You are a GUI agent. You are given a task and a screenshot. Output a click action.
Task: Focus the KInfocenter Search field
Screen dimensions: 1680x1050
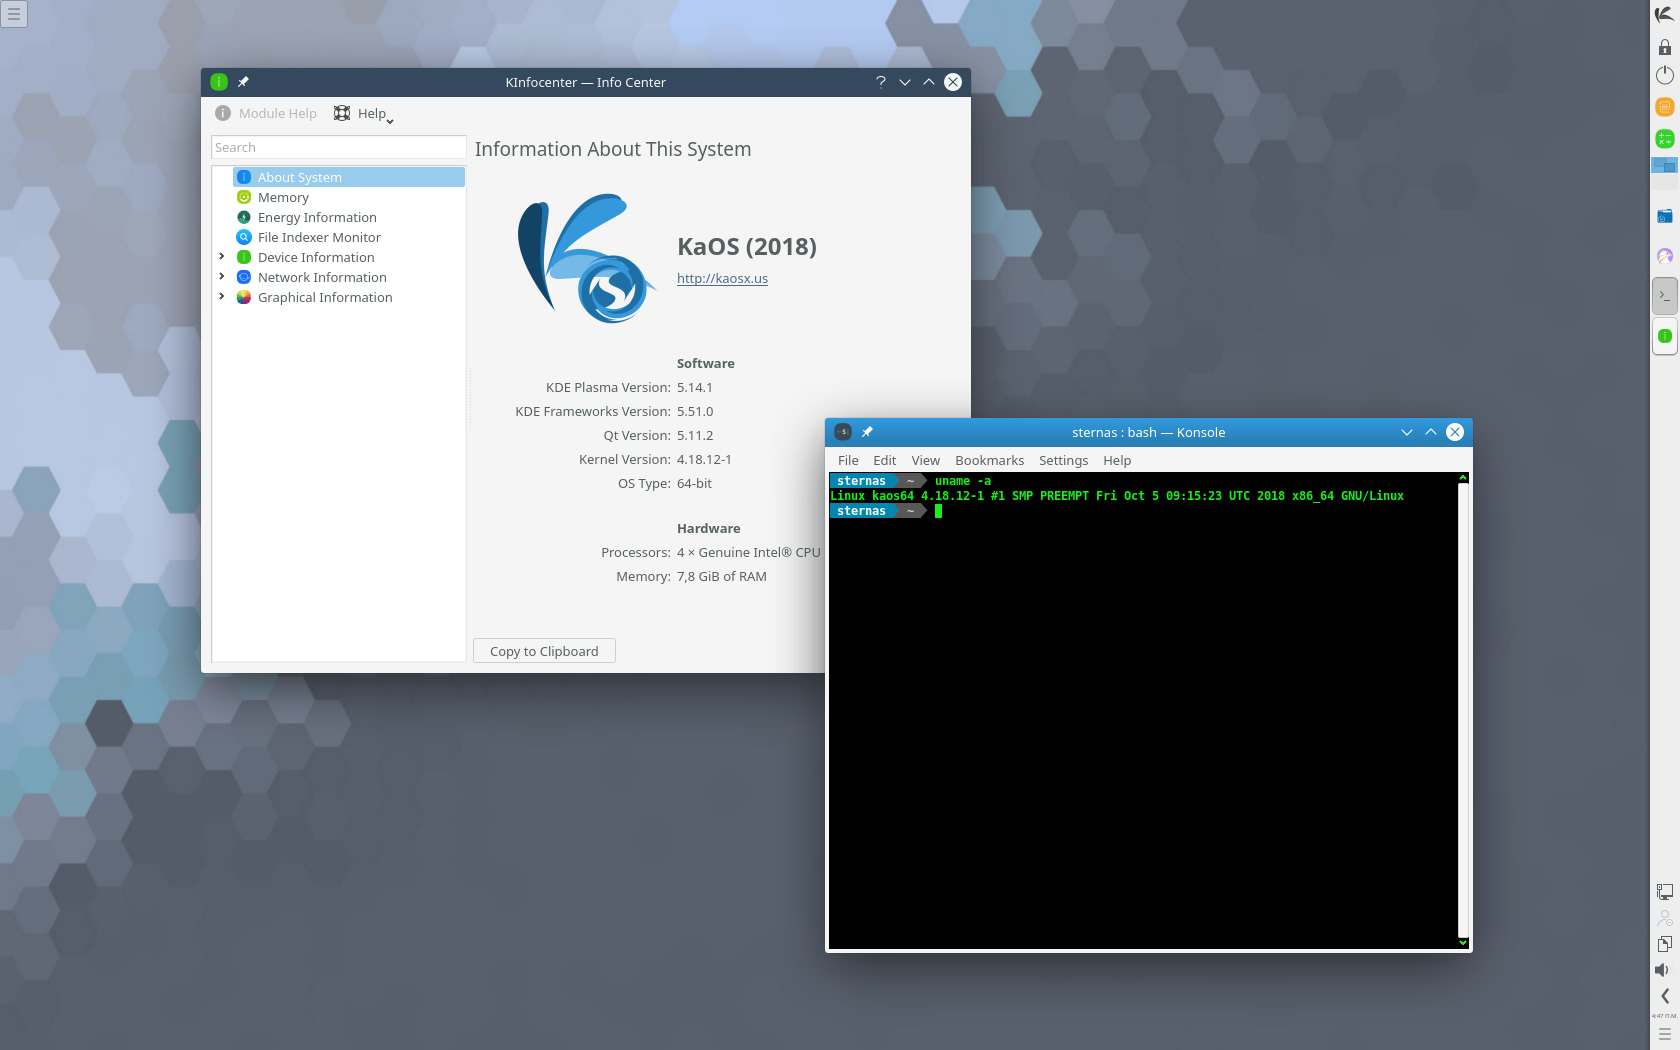point(339,147)
